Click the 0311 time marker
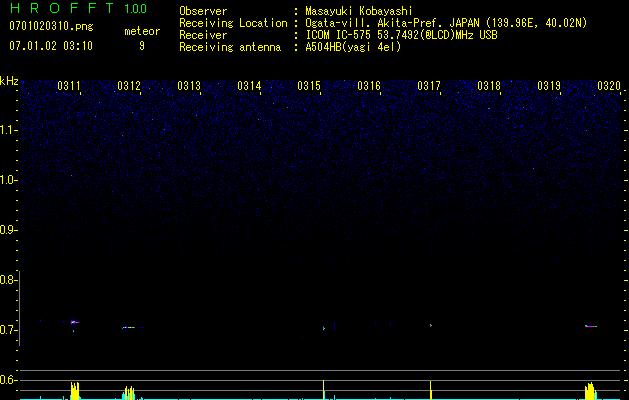This screenshot has width=629, height=400. click(x=69, y=86)
